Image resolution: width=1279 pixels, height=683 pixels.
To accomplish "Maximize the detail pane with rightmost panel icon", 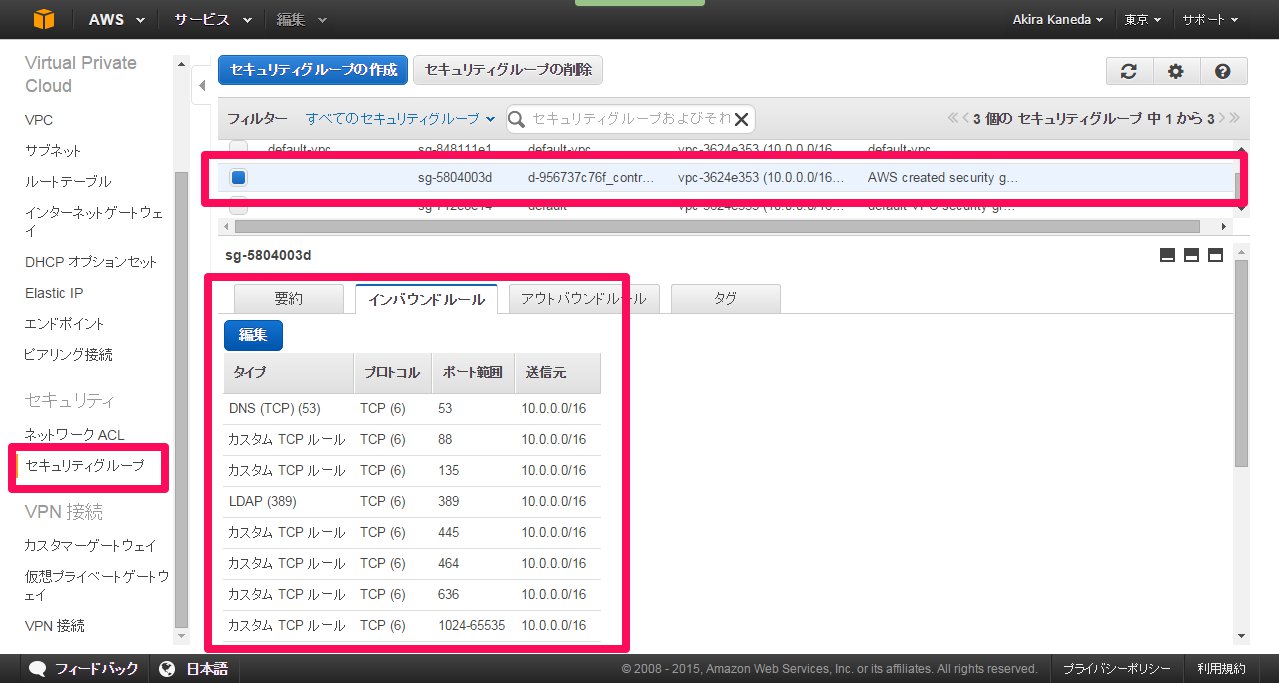I will 1215,255.
